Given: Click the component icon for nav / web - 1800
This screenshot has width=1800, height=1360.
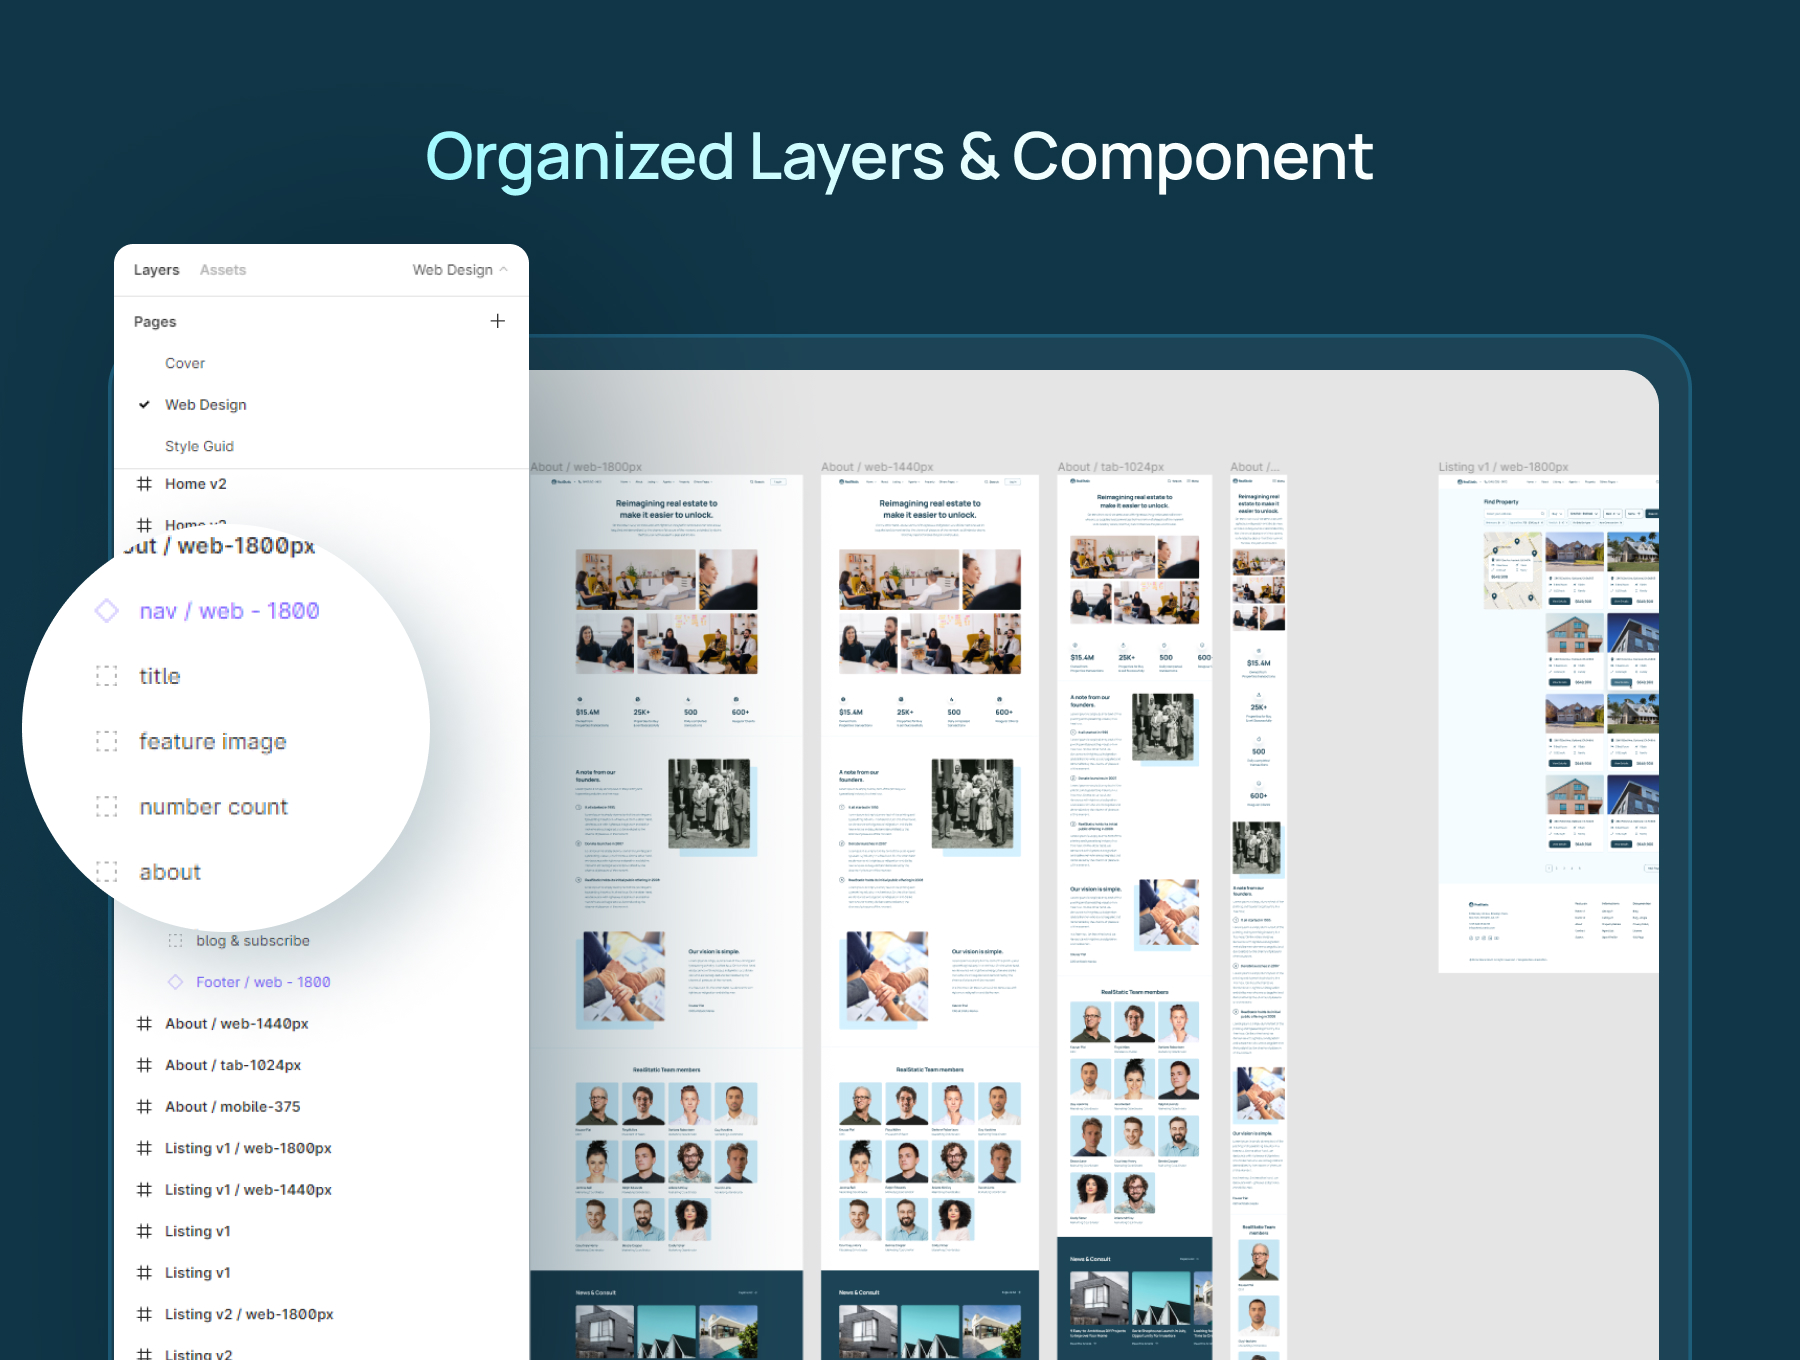Looking at the screenshot, I should click(x=107, y=611).
